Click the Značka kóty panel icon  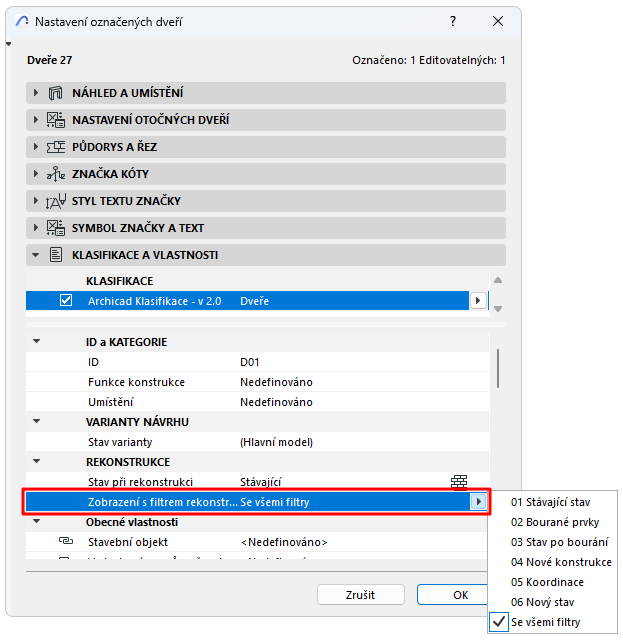(56, 174)
